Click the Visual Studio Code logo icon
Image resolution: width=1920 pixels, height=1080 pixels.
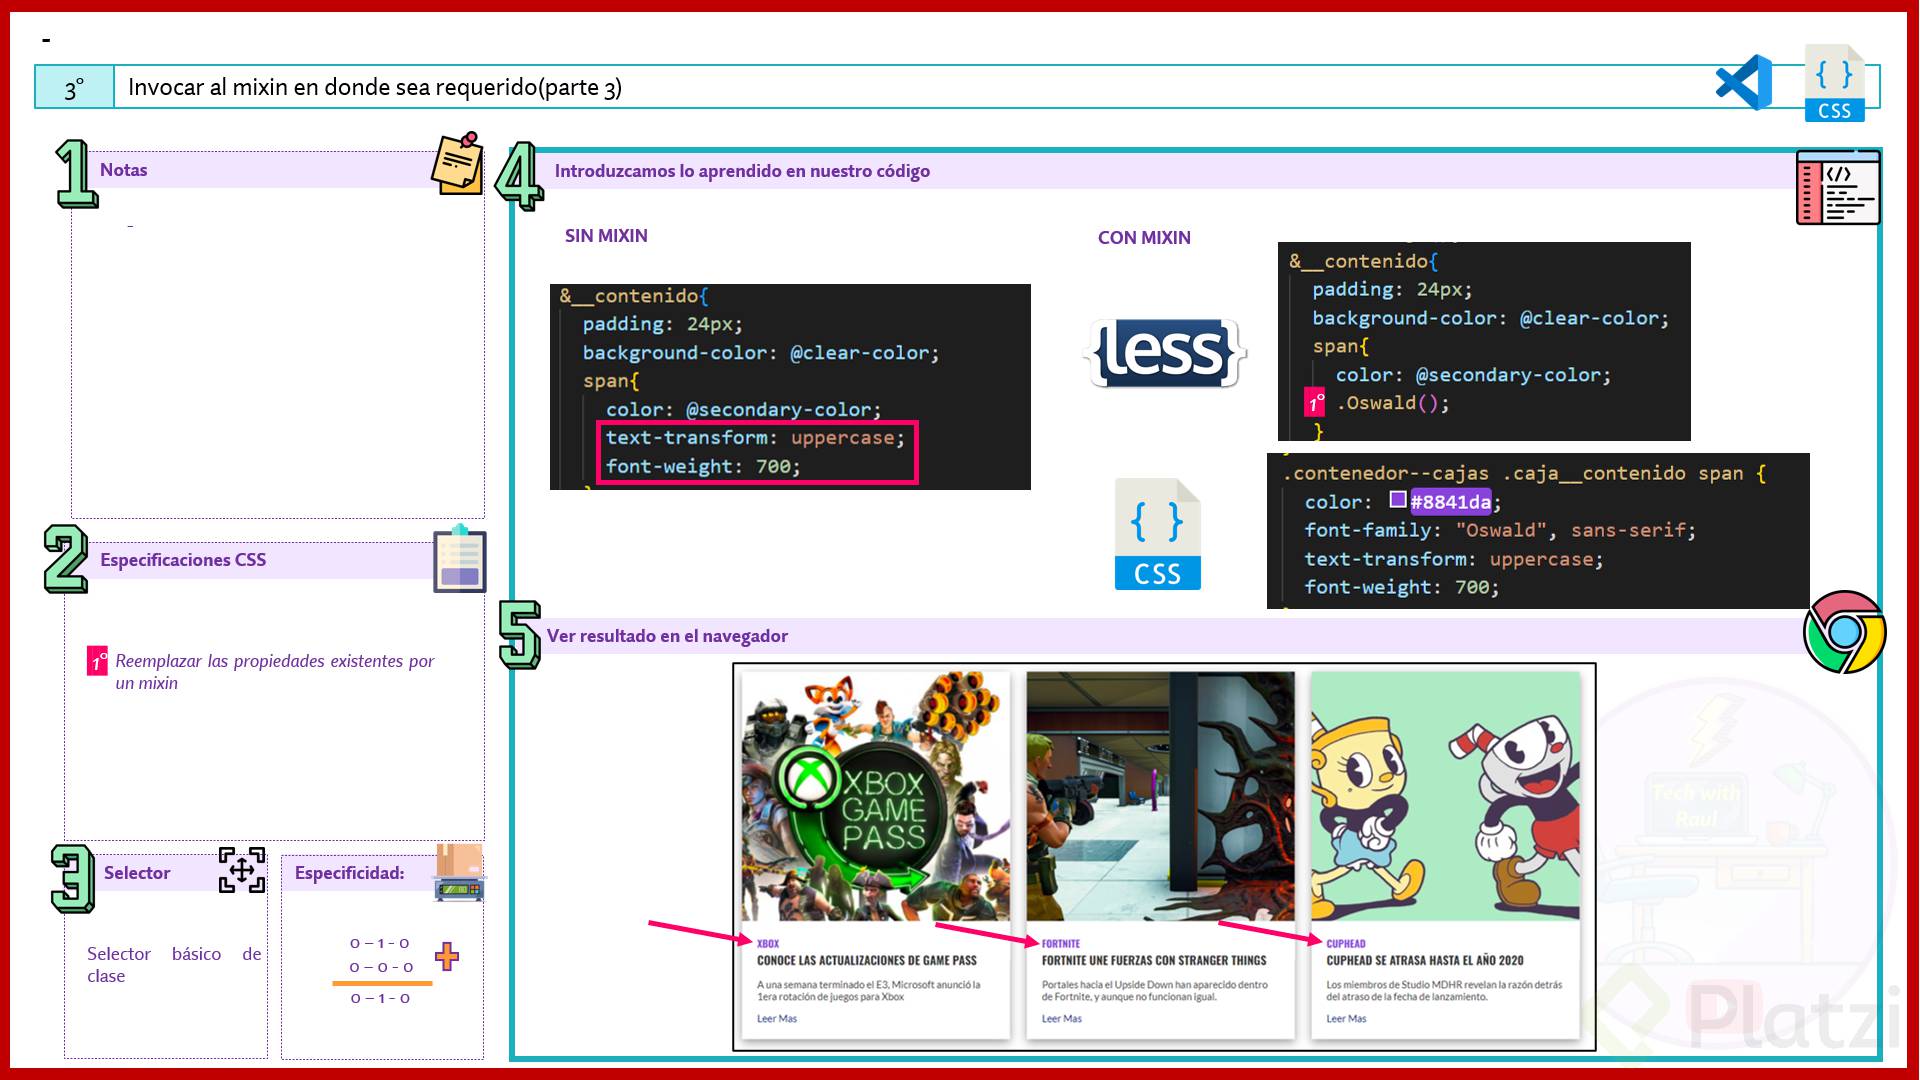pos(1744,83)
